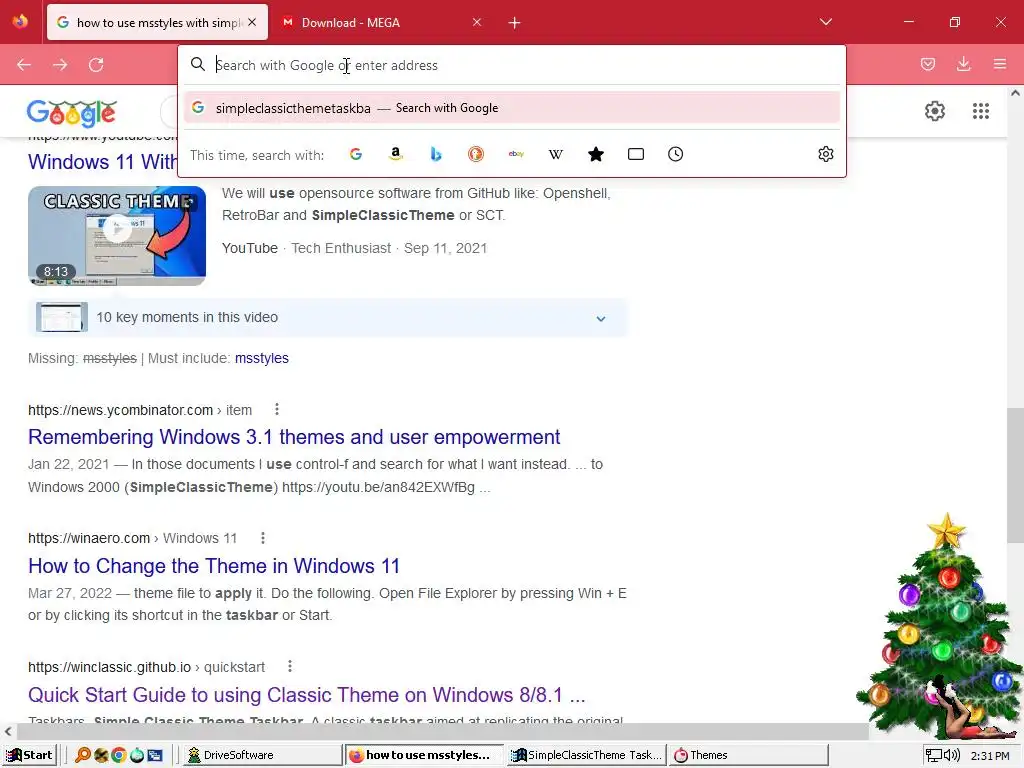The height and width of the screenshot is (768, 1024).
Task: Reload the current page
Action: pos(96,65)
